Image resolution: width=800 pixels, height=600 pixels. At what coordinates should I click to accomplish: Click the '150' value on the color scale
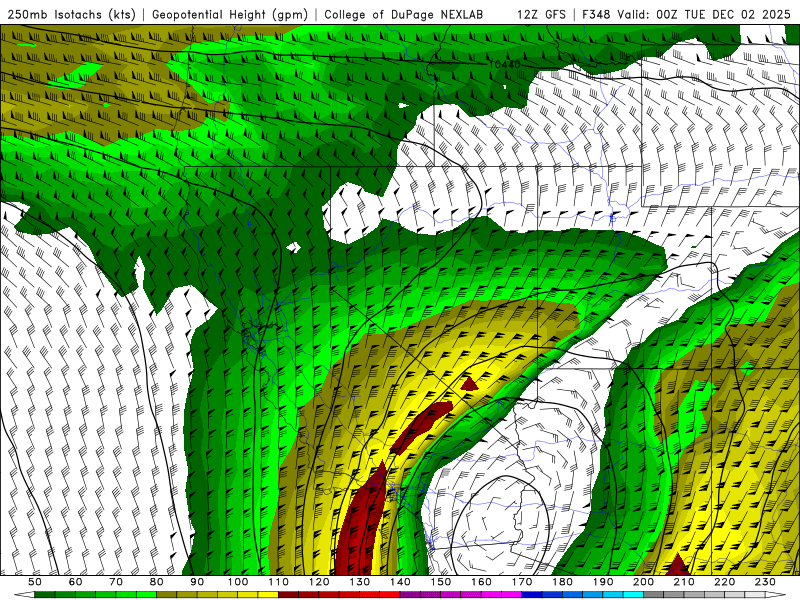(x=441, y=582)
